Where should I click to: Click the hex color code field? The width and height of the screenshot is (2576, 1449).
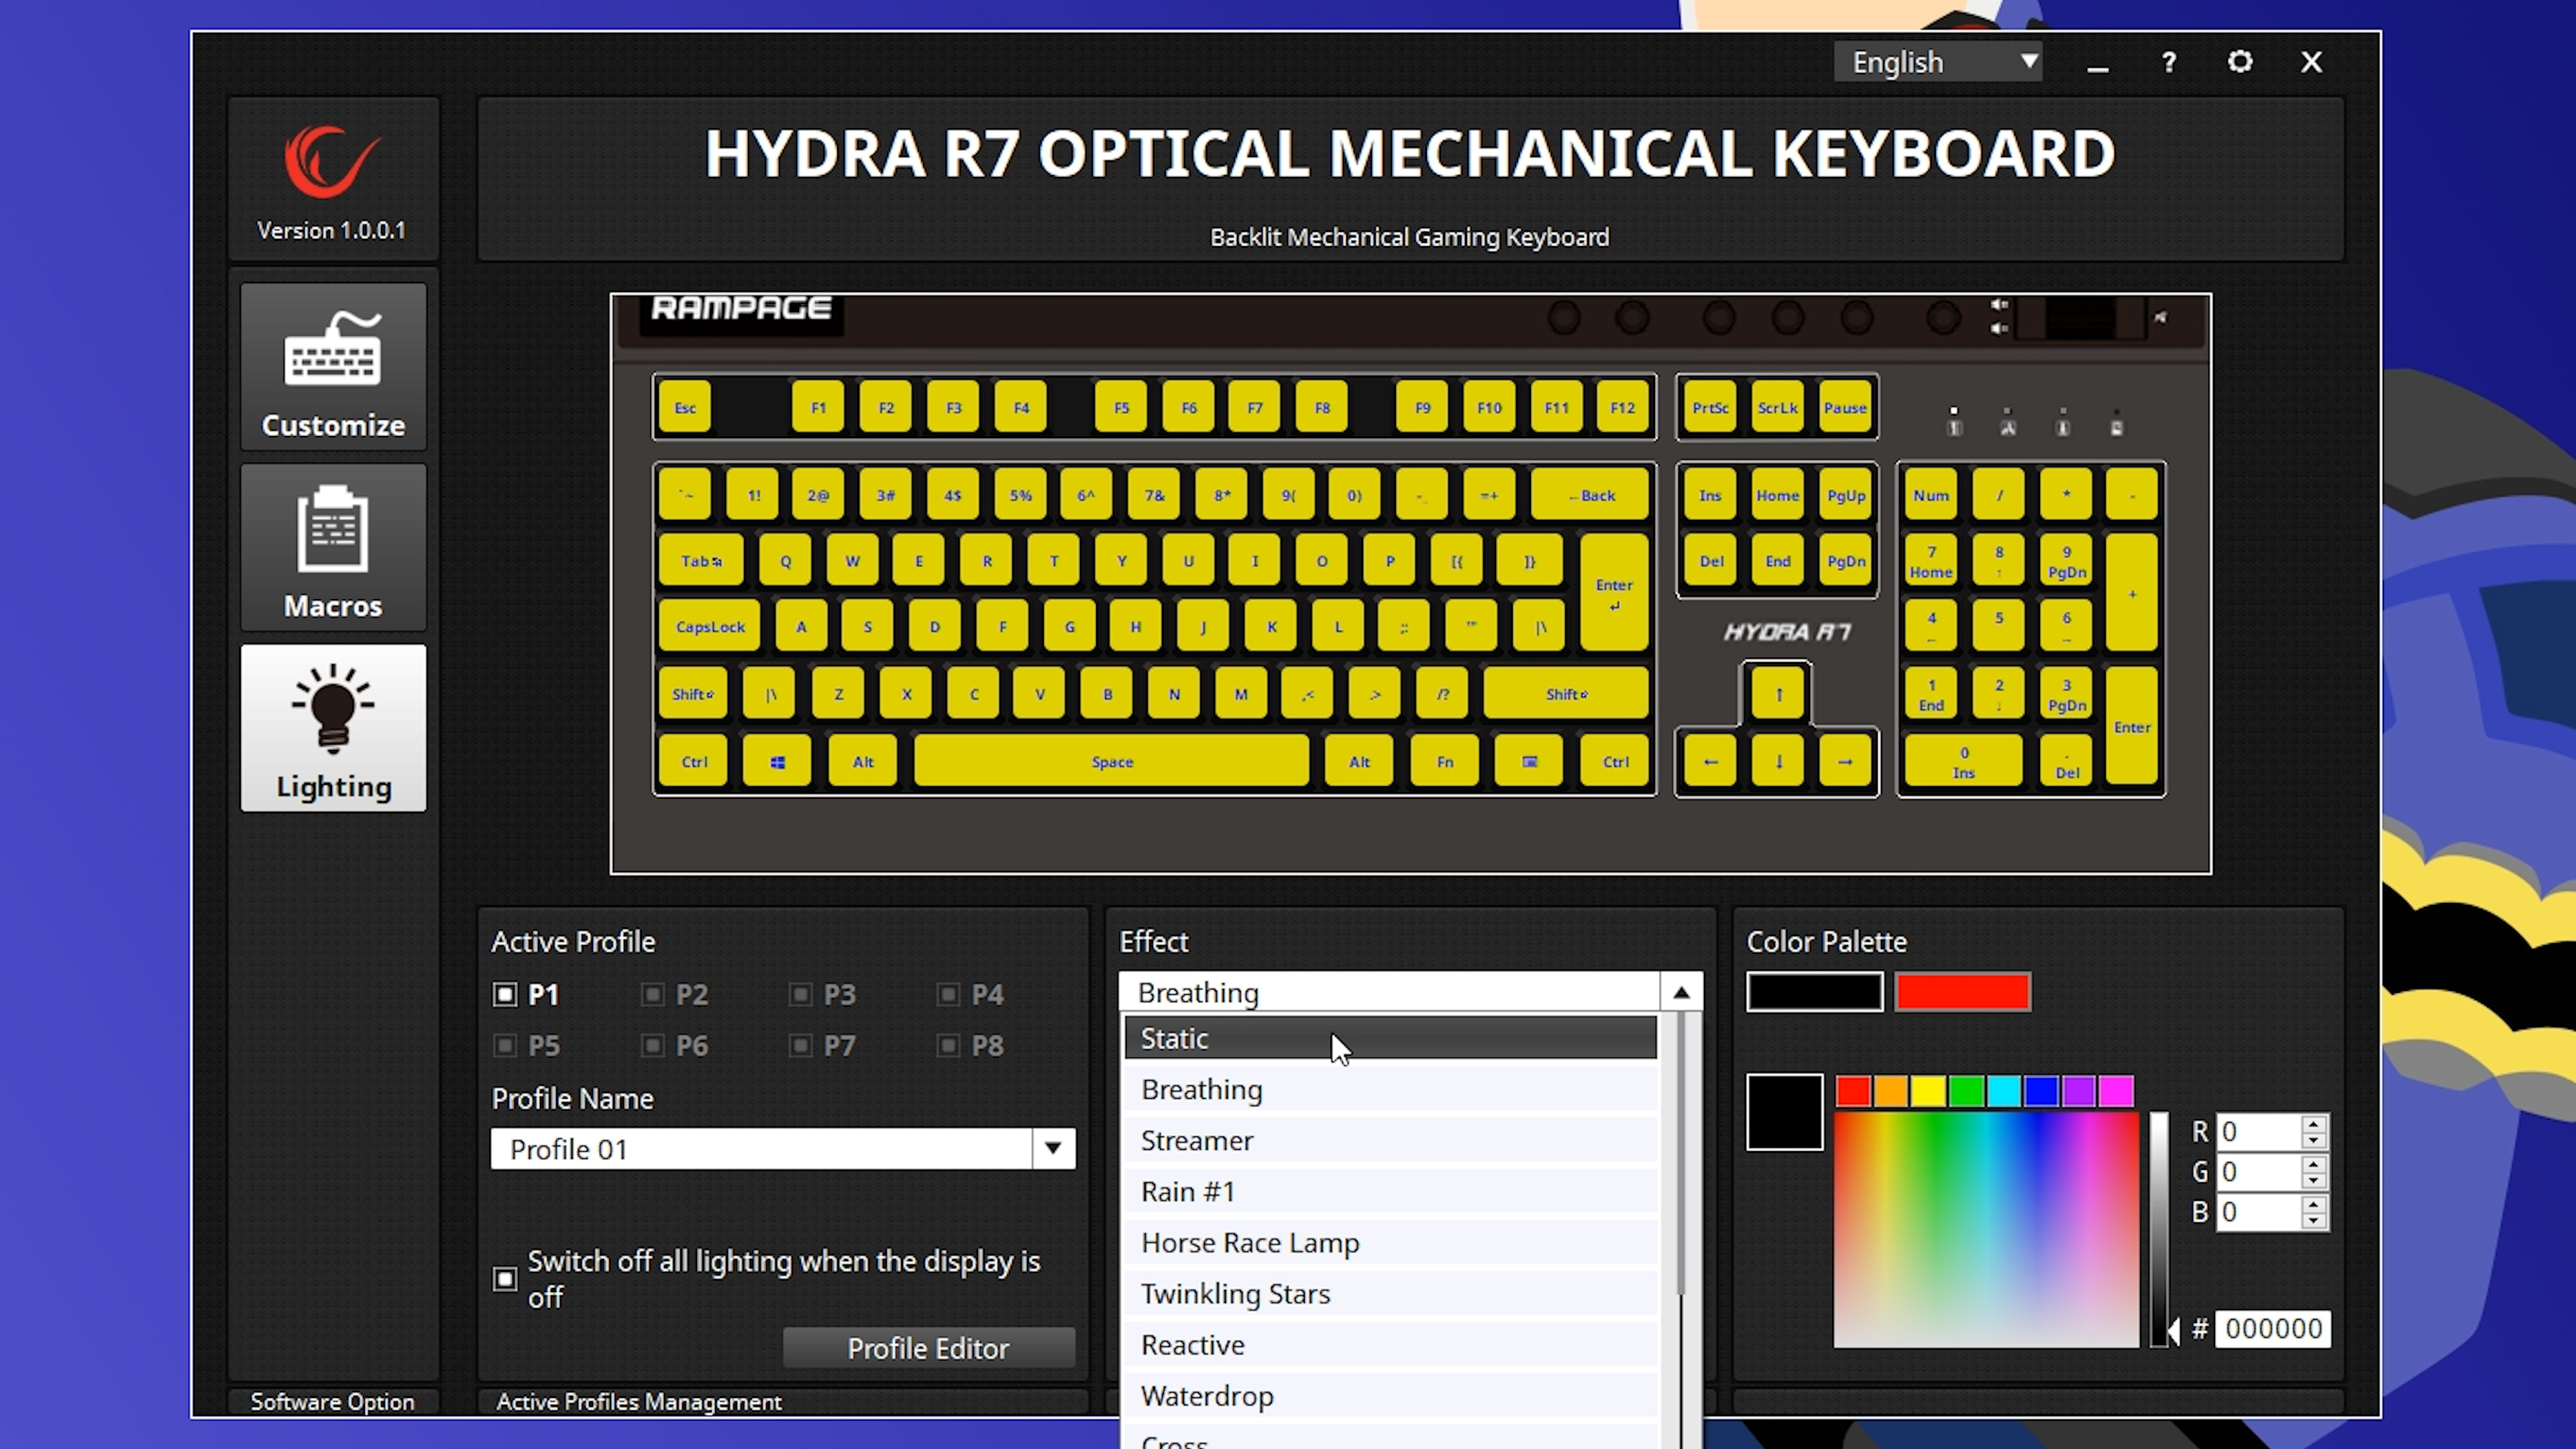(x=2272, y=1329)
